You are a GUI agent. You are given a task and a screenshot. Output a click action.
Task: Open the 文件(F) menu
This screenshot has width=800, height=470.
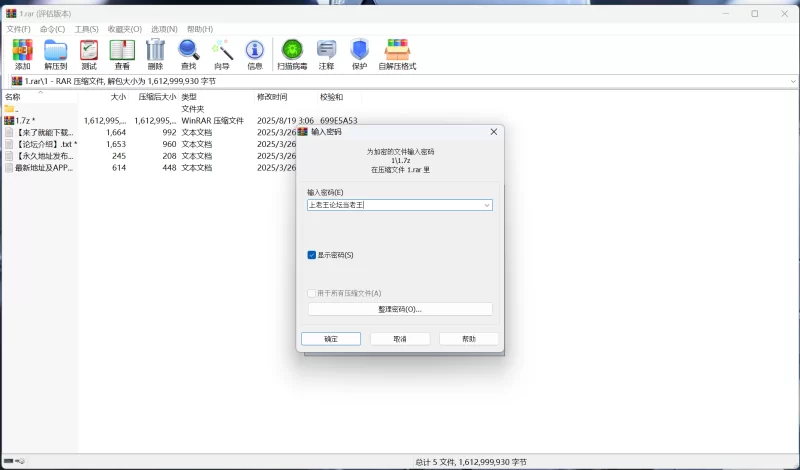click(x=18, y=29)
